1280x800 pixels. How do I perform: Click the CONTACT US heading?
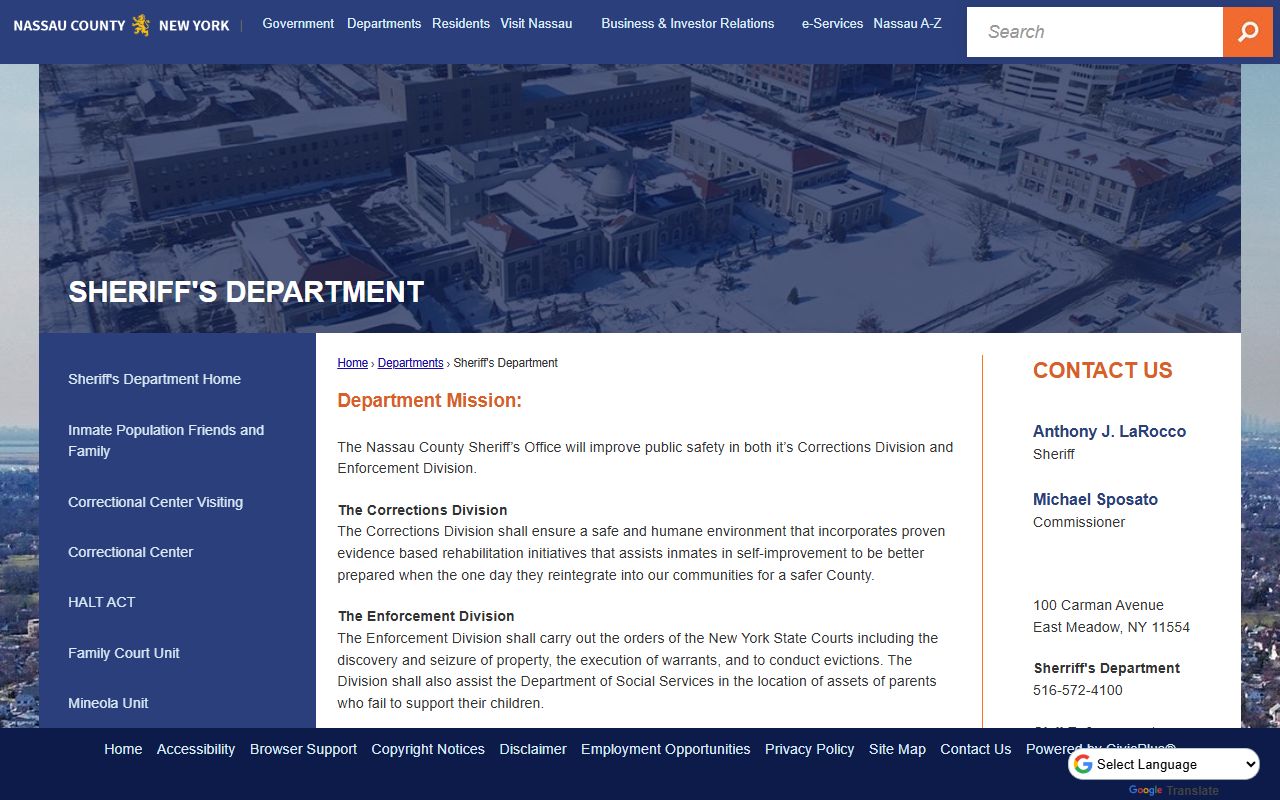point(1102,371)
